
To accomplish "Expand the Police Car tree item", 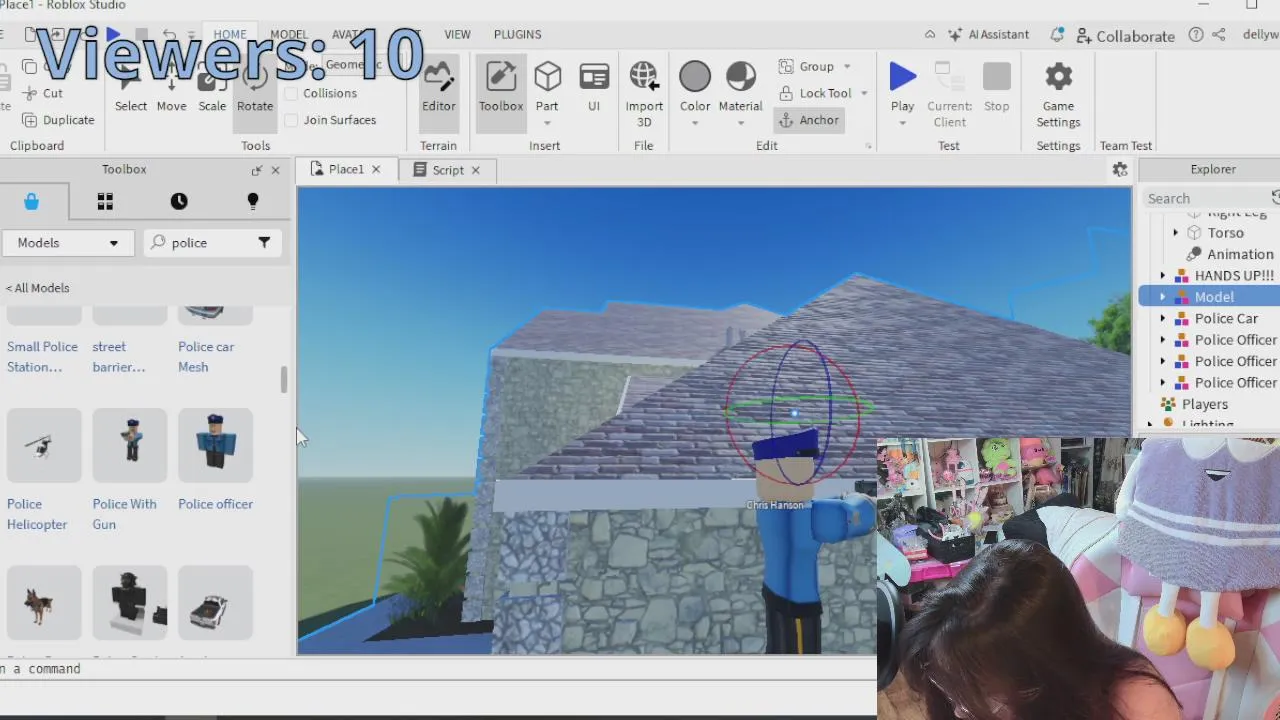I will coord(1162,319).
